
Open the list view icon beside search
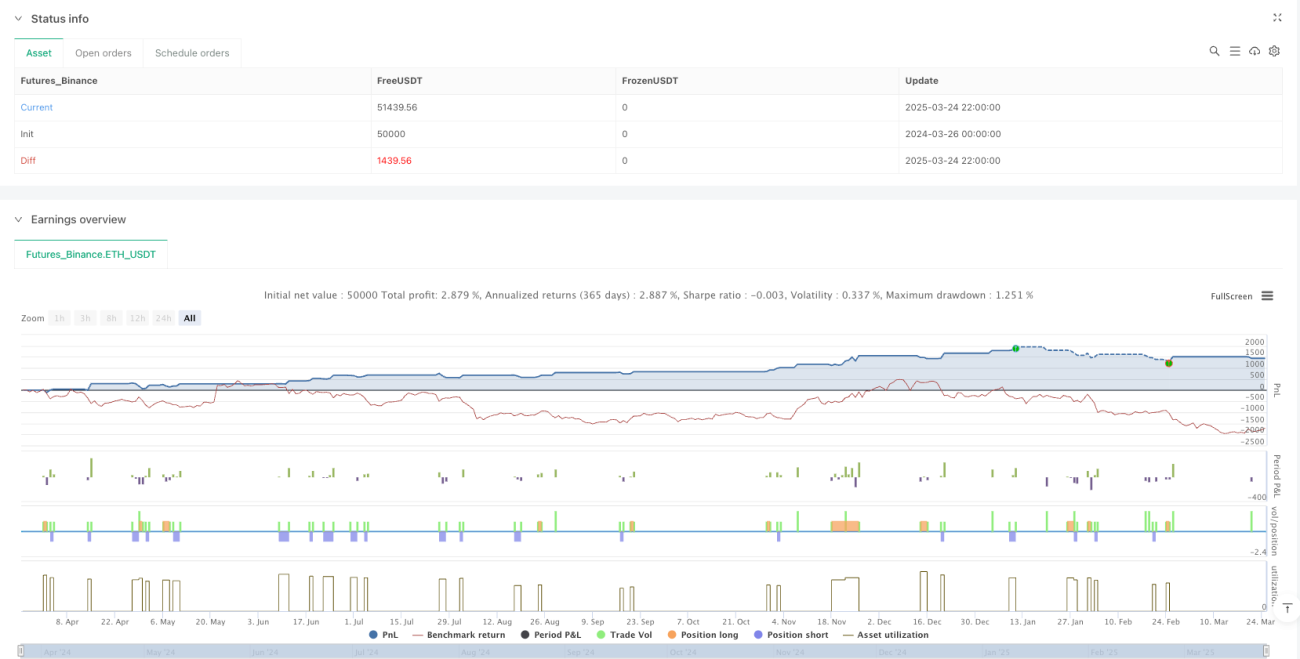1235,51
